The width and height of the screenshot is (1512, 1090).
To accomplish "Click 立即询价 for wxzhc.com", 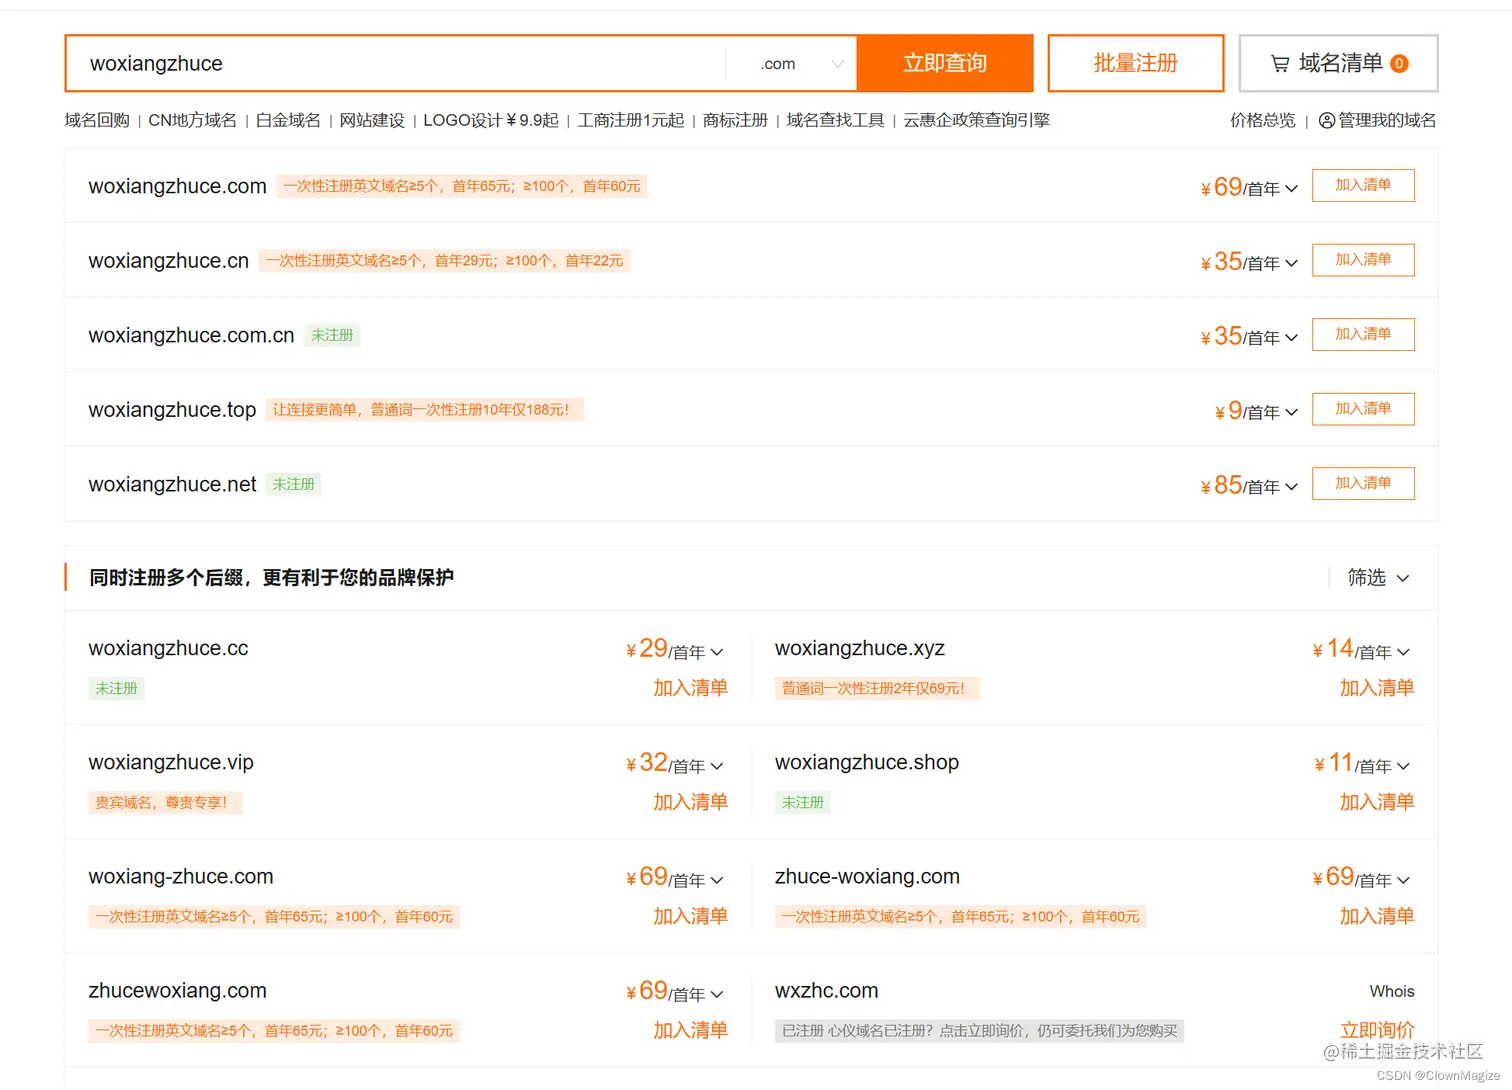I will [1377, 1030].
